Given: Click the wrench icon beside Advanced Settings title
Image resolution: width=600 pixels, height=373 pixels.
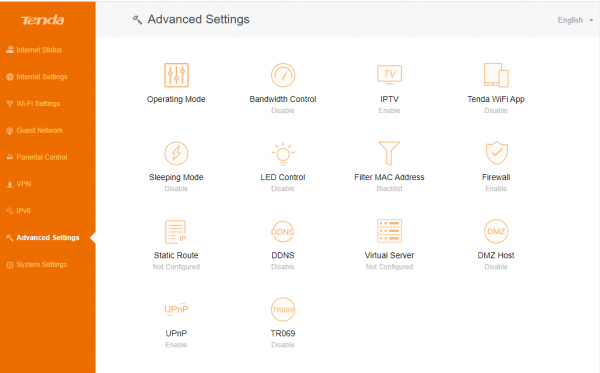Looking at the screenshot, I should click(137, 20).
